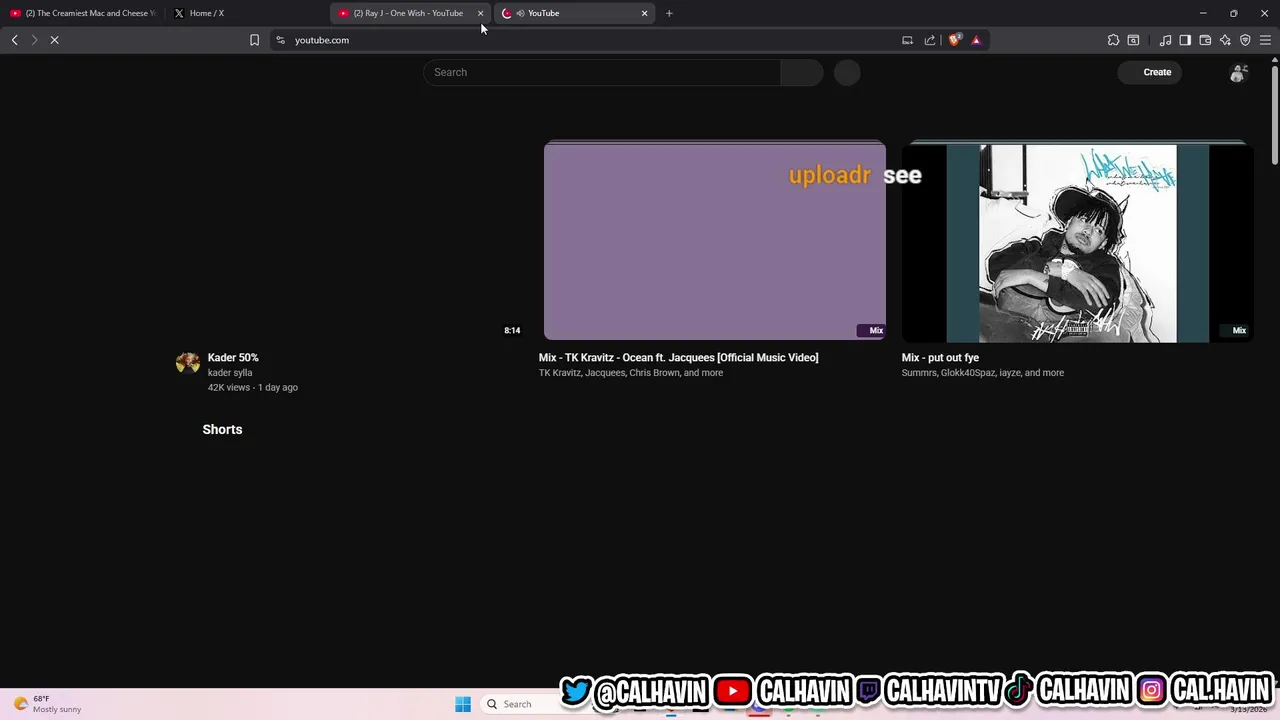Bookmark this page with the bookmark icon
The image size is (1280, 720).
254,40
